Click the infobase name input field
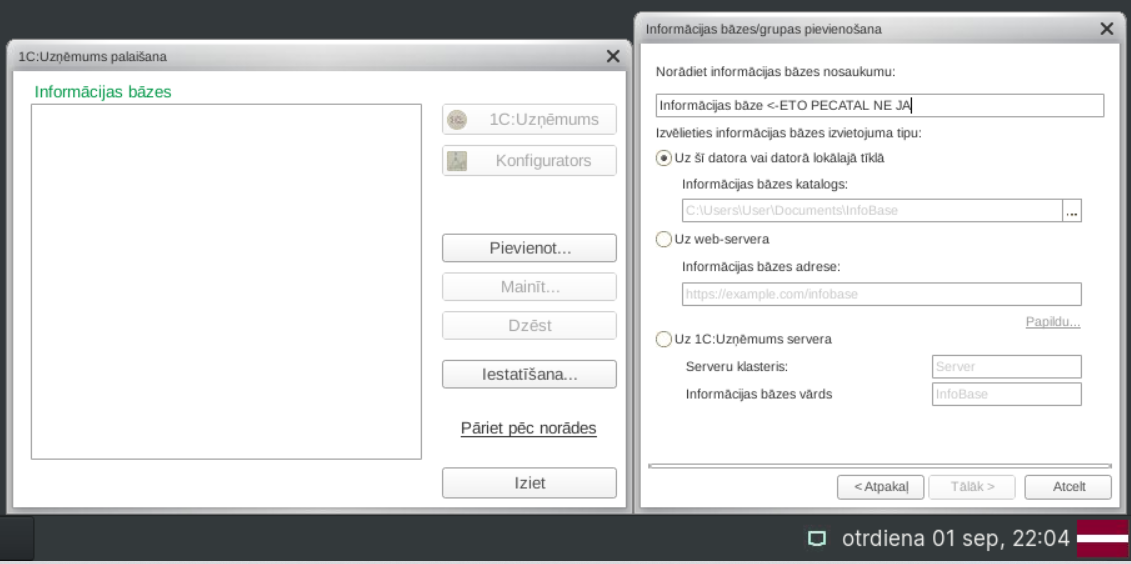The image size is (1131, 564). pos(879,105)
